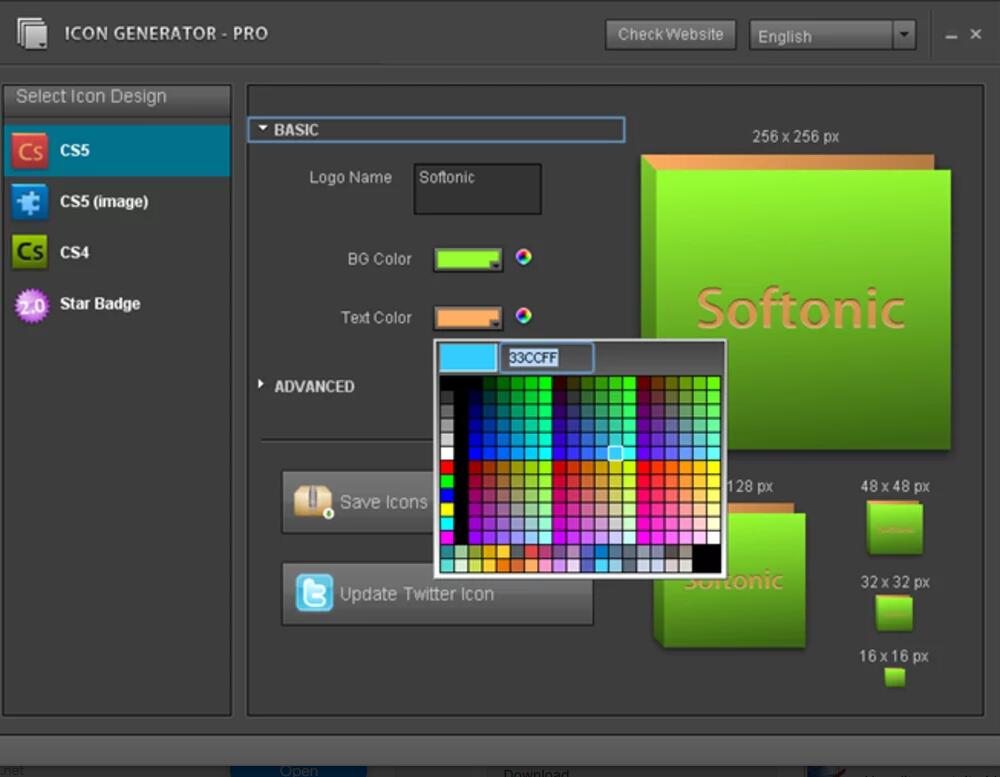This screenshot has height=777, width=1000.
Task: Open the Text Color wheel picker
Action: [x=524, y=316]
